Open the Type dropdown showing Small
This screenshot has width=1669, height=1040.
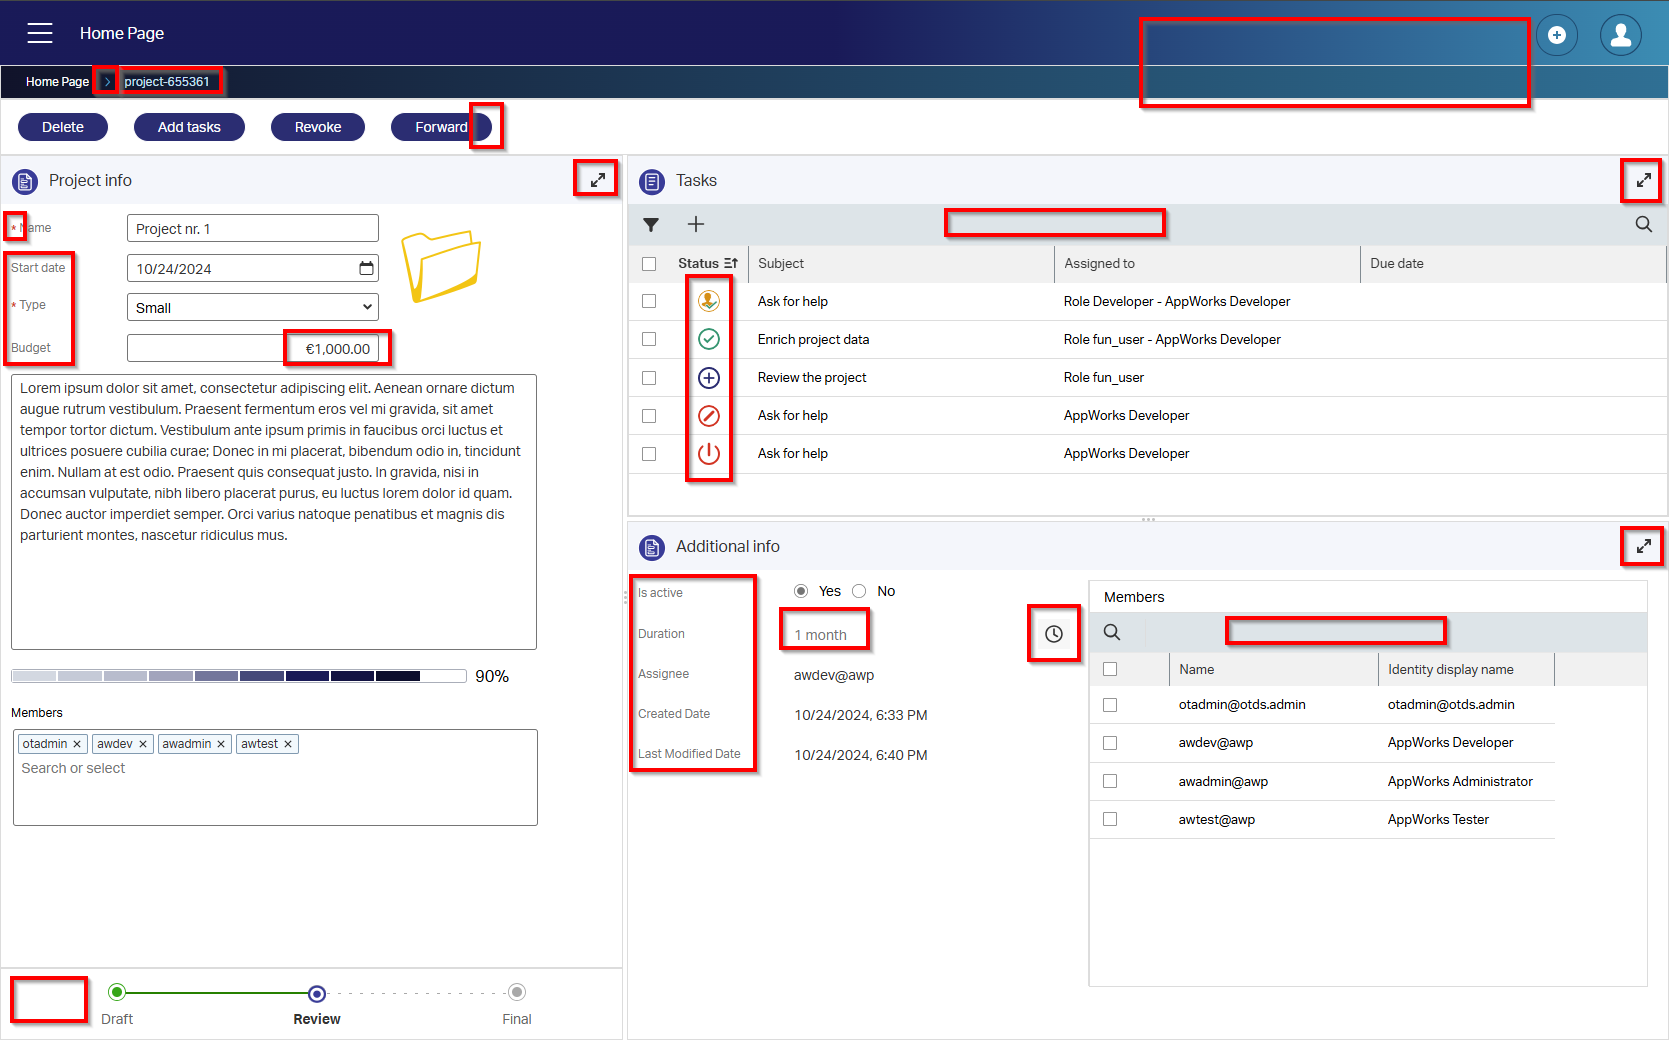[x=252, y=308]
